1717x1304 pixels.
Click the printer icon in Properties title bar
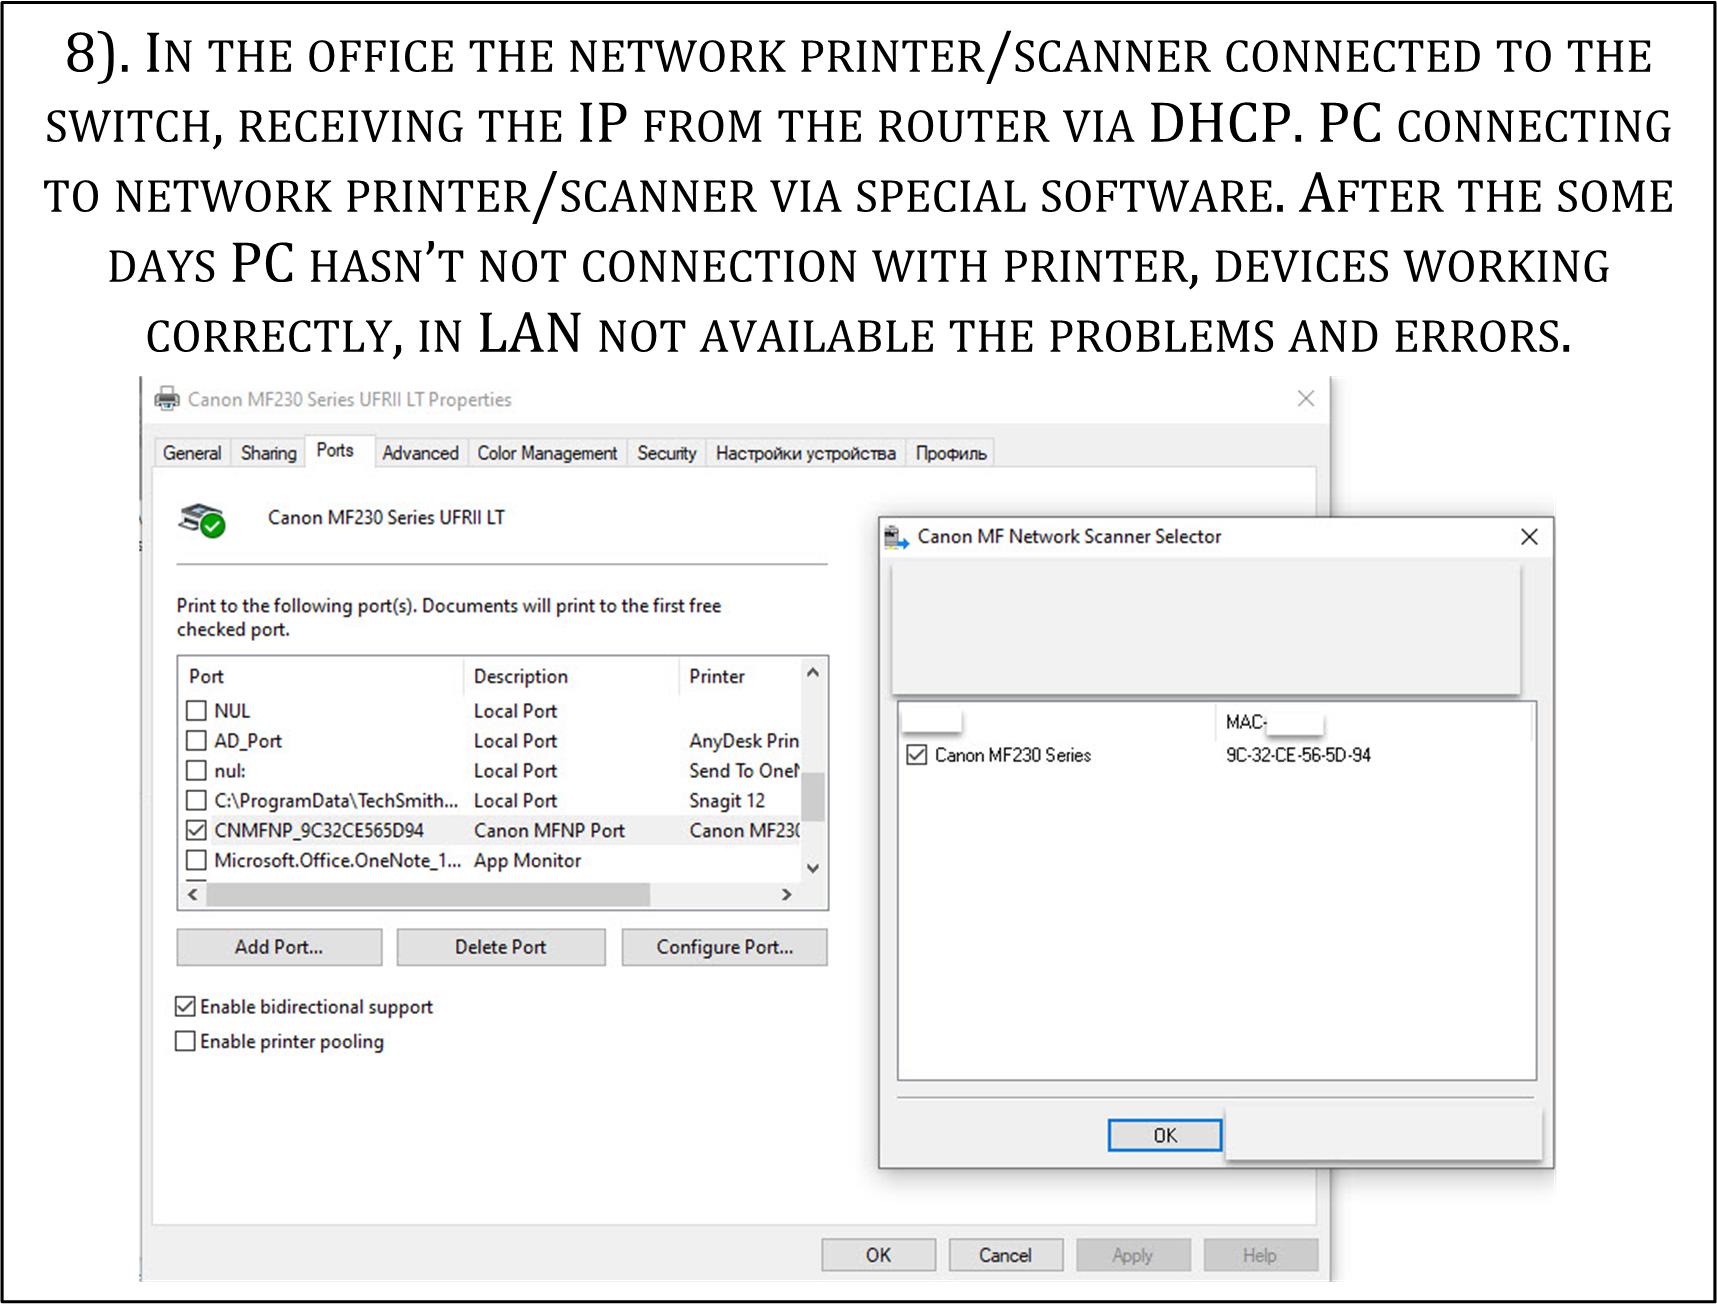tap(167, 399)
